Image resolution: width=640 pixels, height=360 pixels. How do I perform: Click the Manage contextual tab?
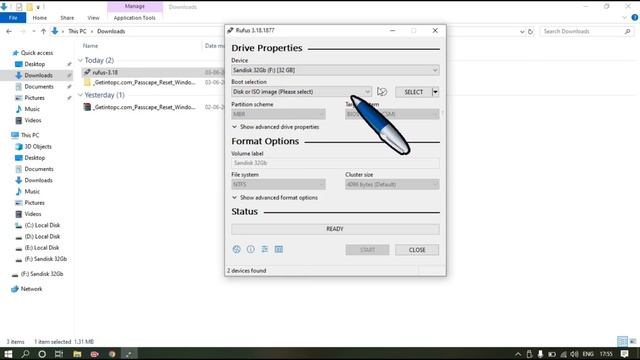(x=135, y=7)
